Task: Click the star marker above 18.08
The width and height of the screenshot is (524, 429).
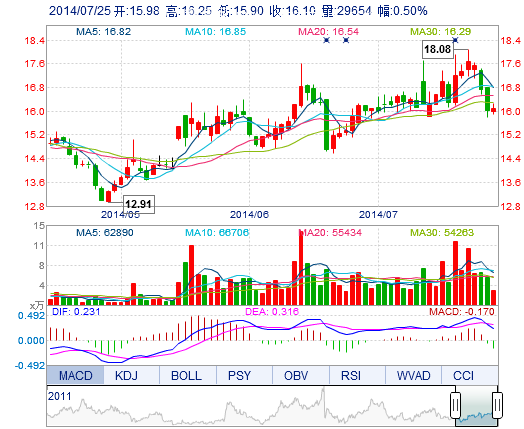Action: (x=455, y=40)
